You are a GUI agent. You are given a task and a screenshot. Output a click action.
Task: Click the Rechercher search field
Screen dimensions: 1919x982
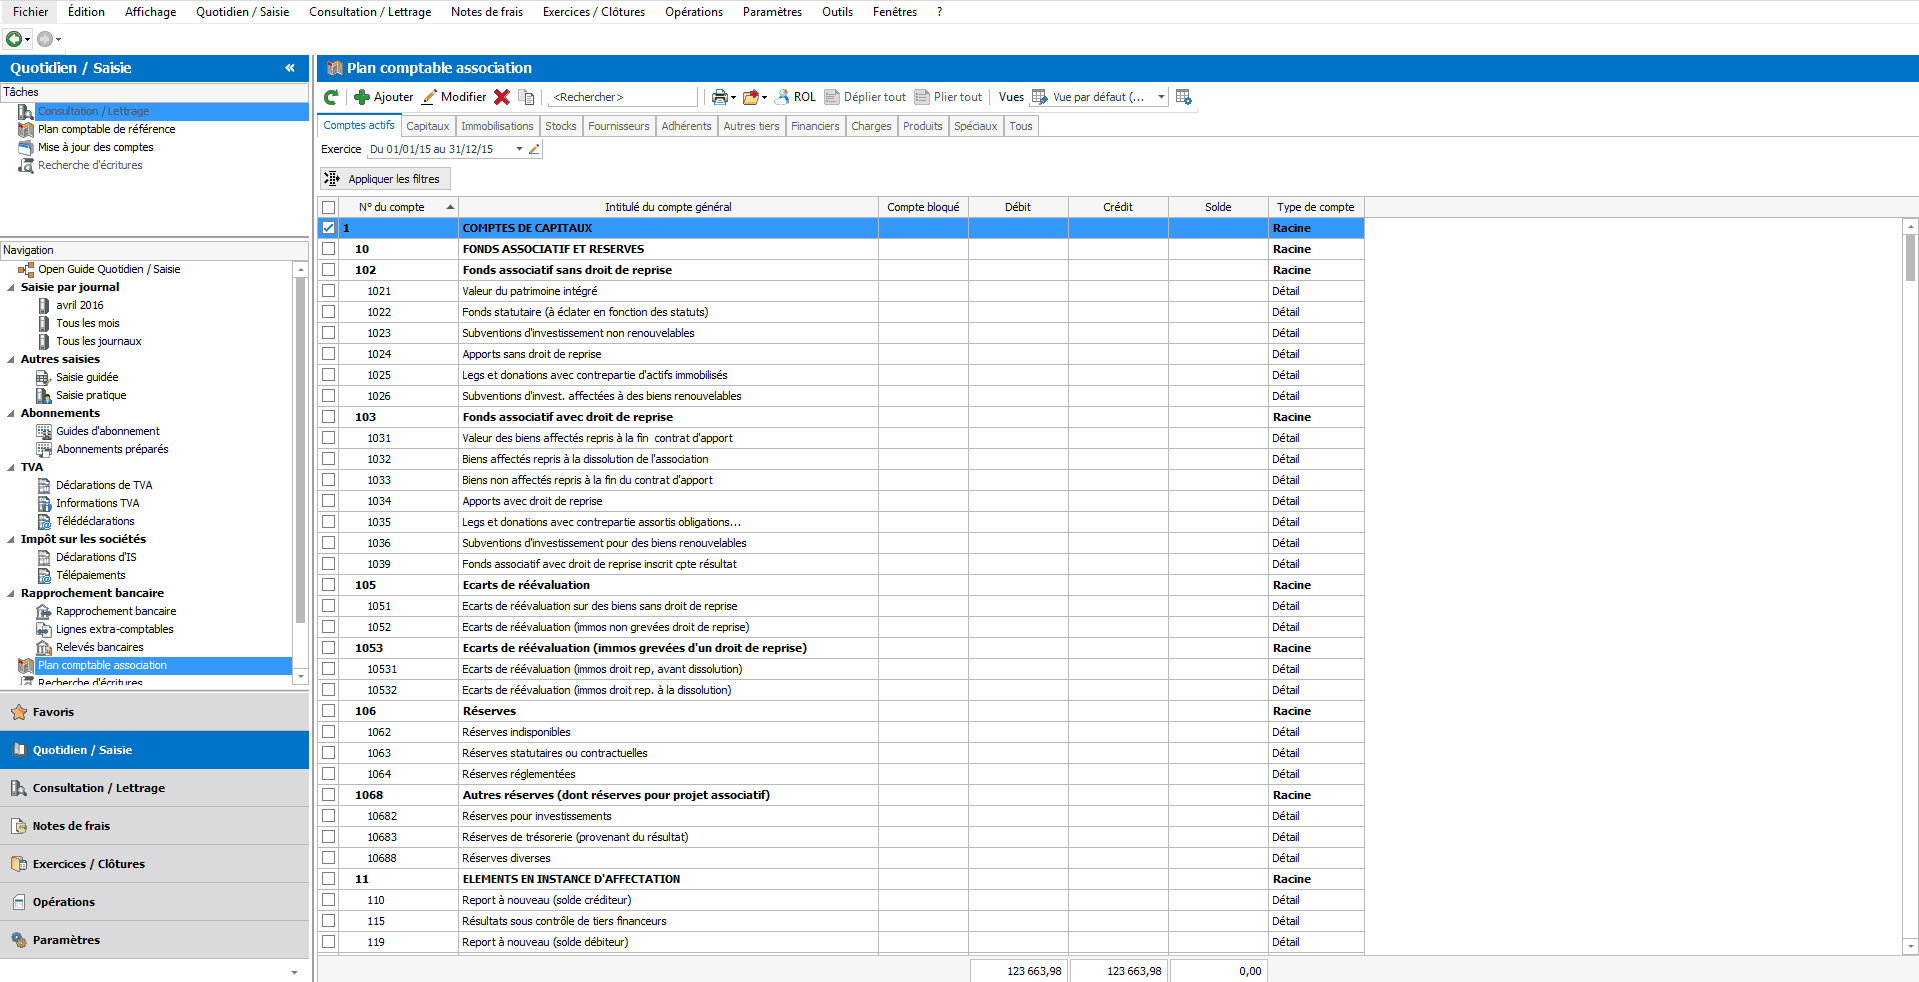623,97
